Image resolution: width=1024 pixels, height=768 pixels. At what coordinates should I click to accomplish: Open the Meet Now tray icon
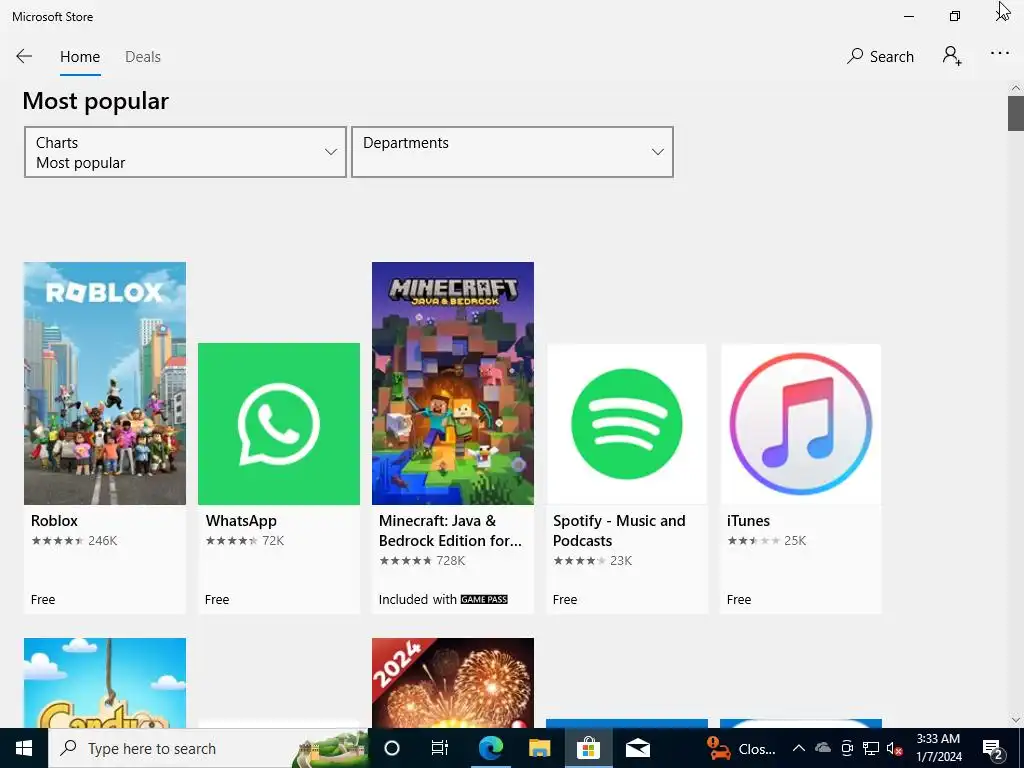pos(847,748)
